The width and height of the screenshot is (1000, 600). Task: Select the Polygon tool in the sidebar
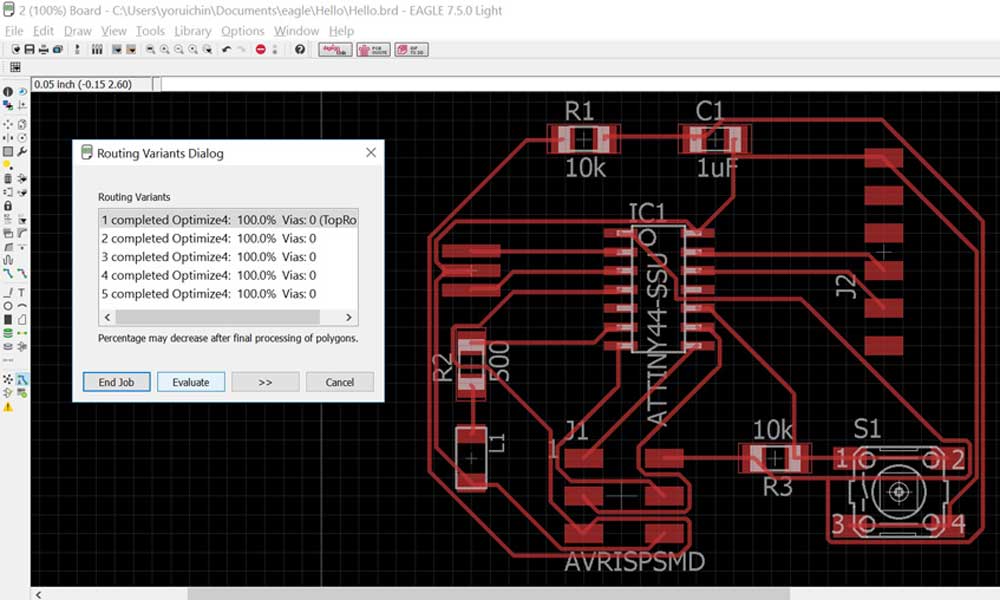coord(22,319)
